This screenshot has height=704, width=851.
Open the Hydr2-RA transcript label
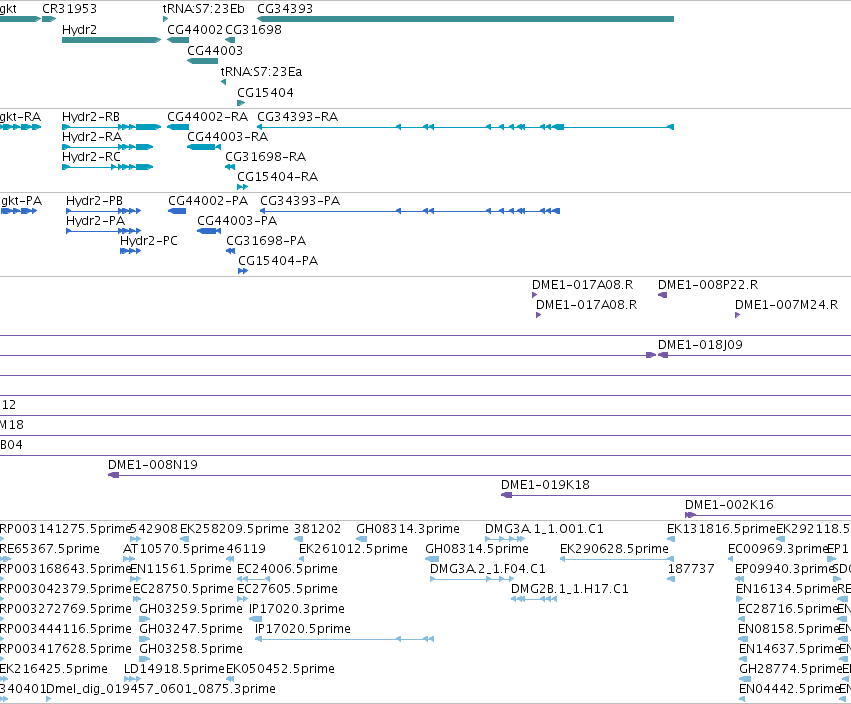(x=92, y=137)
